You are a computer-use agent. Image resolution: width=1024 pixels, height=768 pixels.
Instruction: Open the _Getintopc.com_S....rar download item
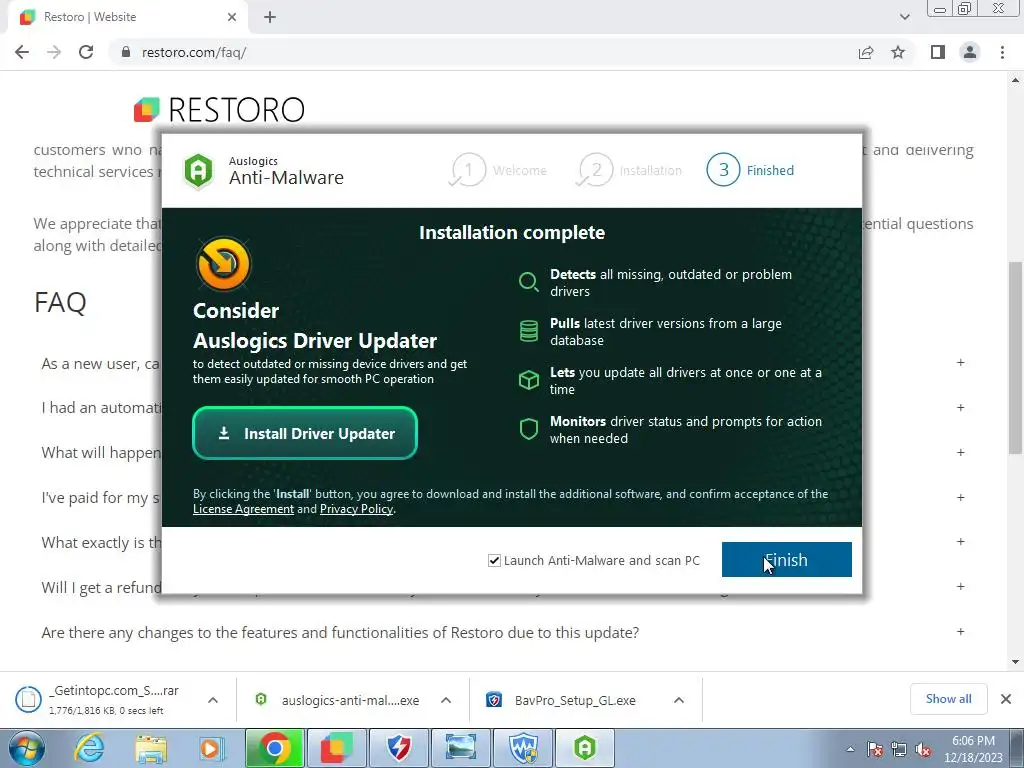(x=104, y=699)
